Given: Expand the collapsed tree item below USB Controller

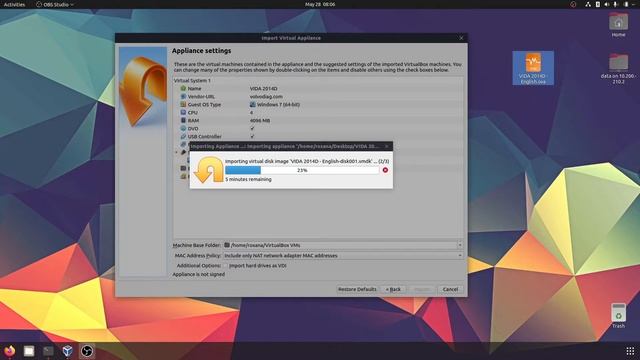Looking at the screenshot, I should [x=177, y=152].
